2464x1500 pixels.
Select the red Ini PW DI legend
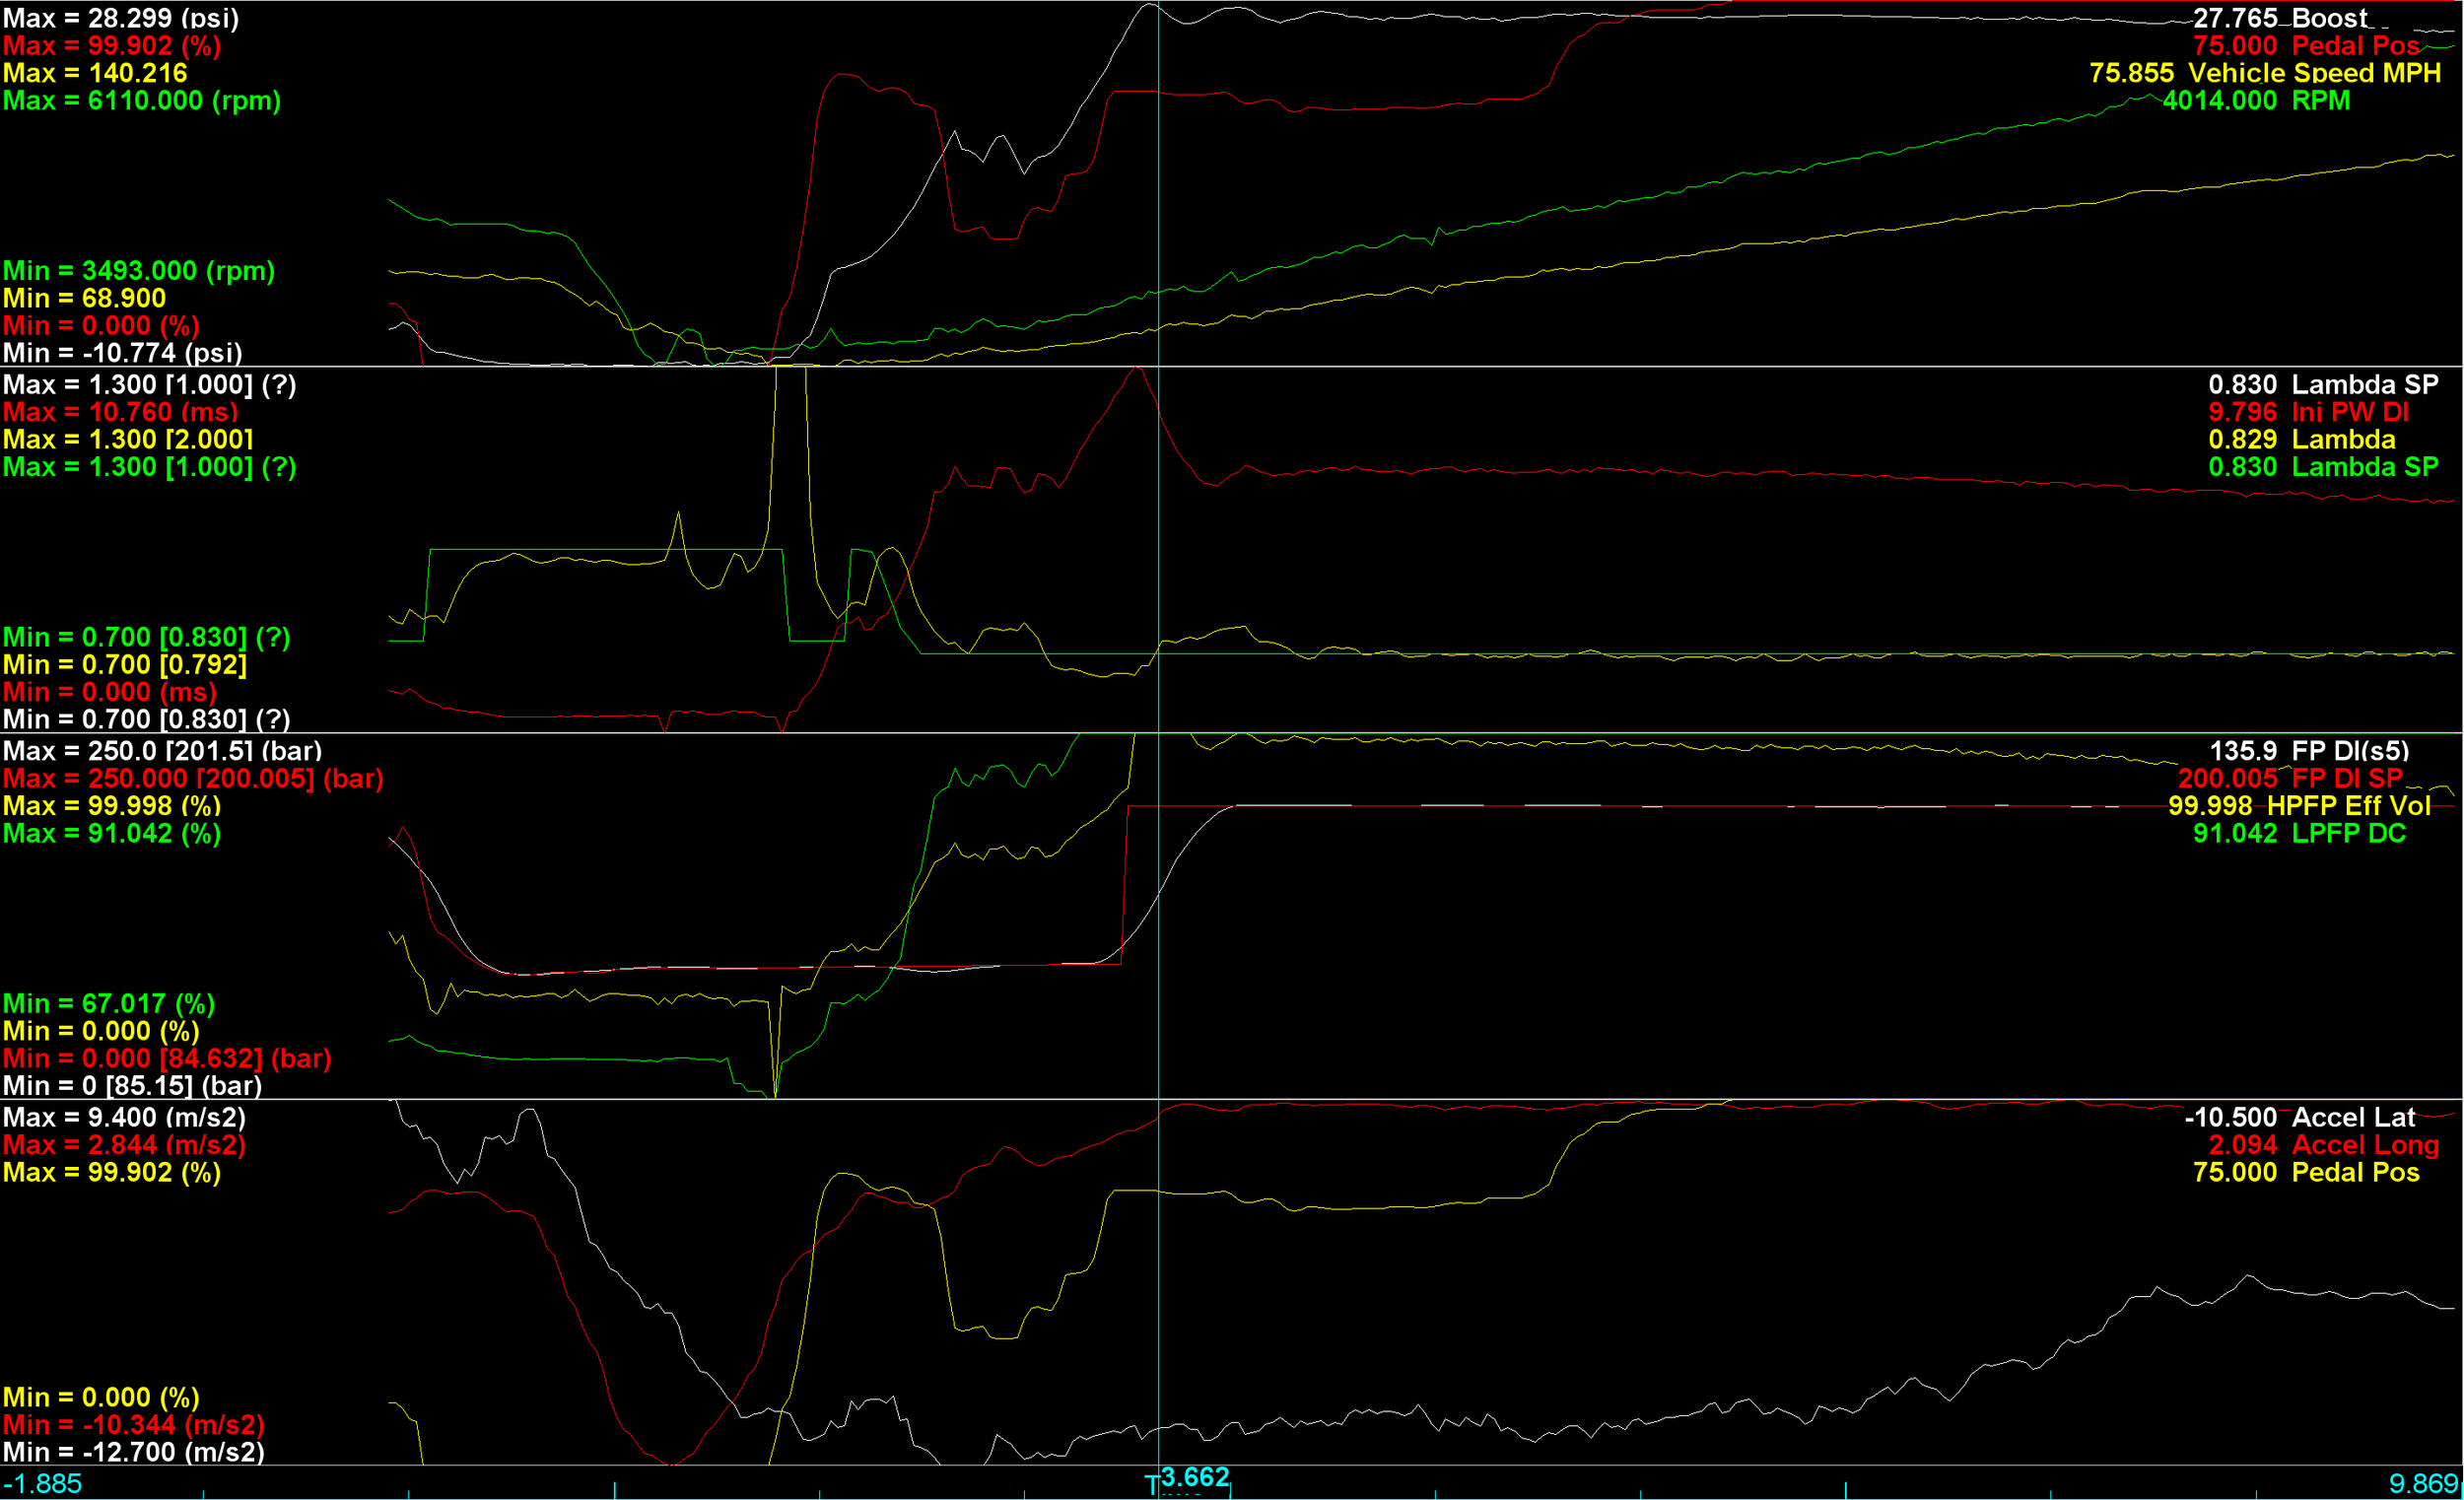[2349, 412]
